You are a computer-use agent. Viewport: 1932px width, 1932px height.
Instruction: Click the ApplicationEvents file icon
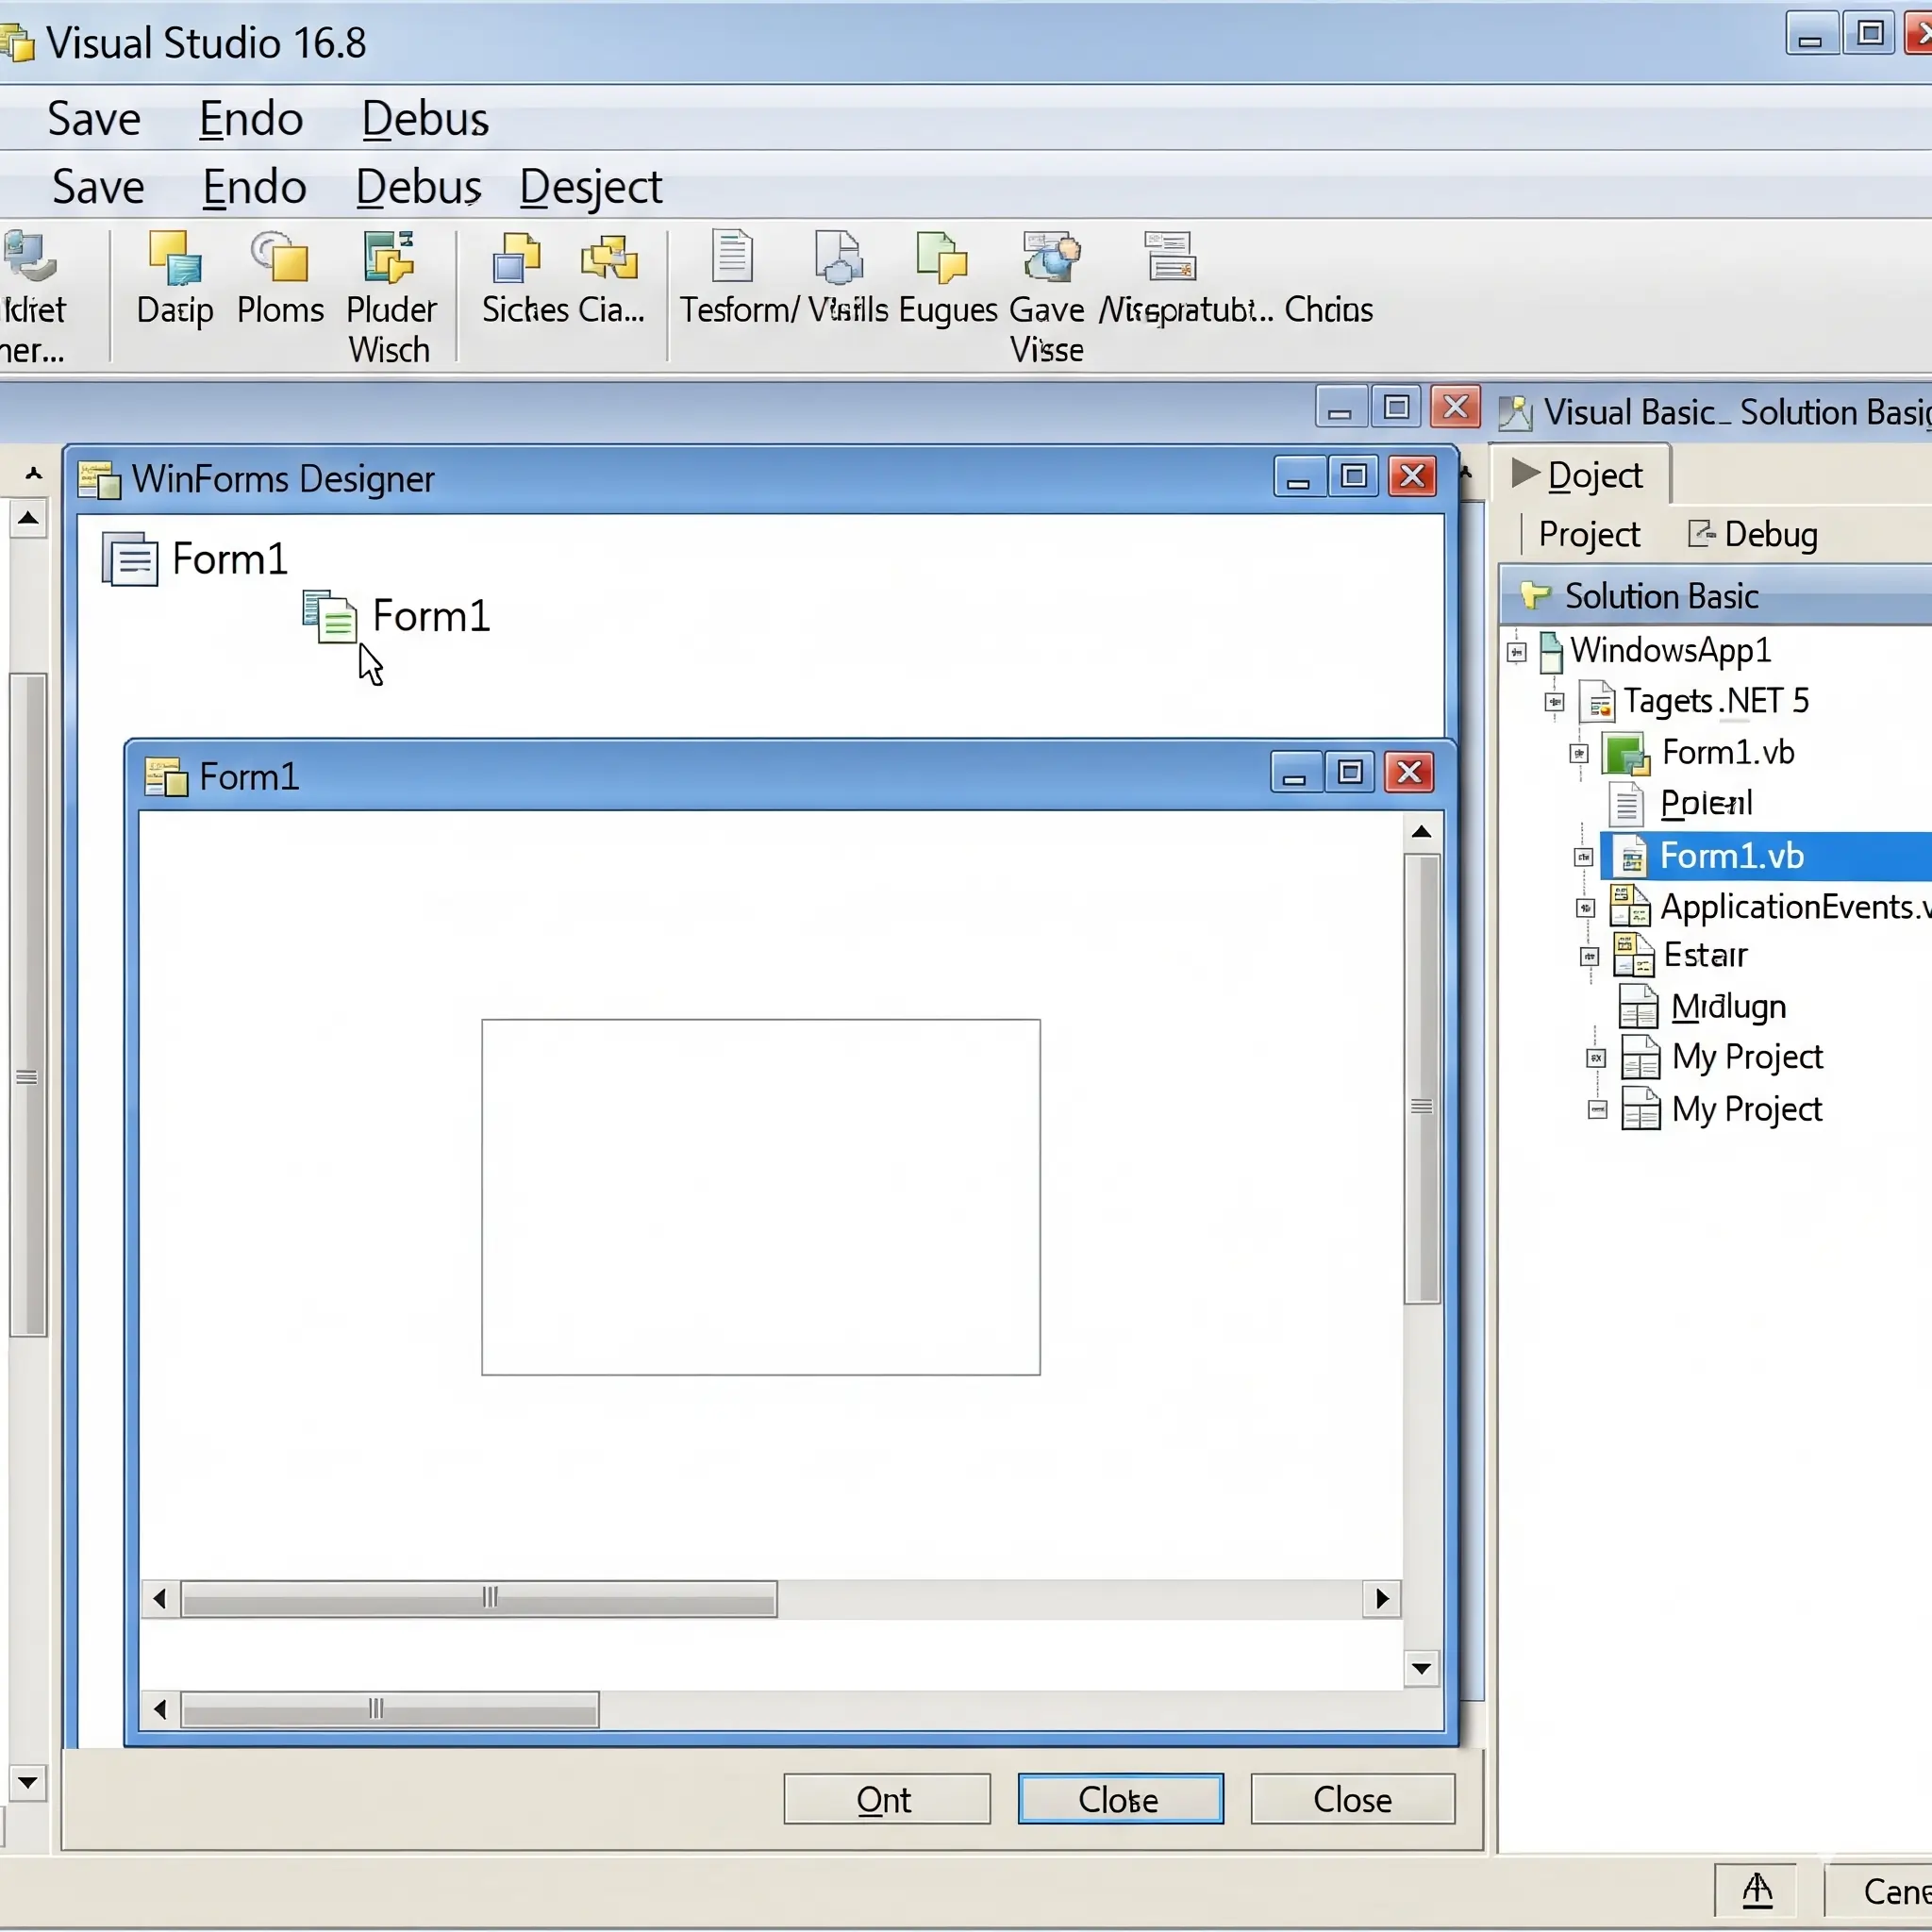(x=1629, y=906)
